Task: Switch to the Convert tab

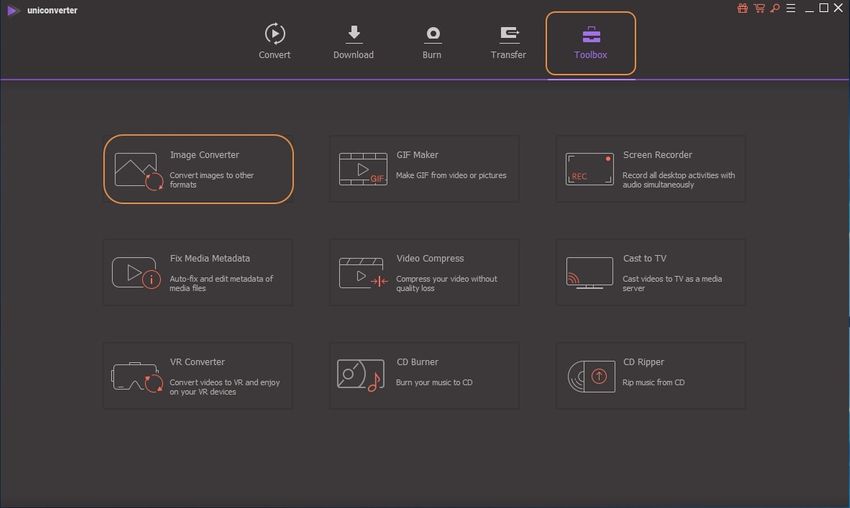Action: (x=275, y=42)
